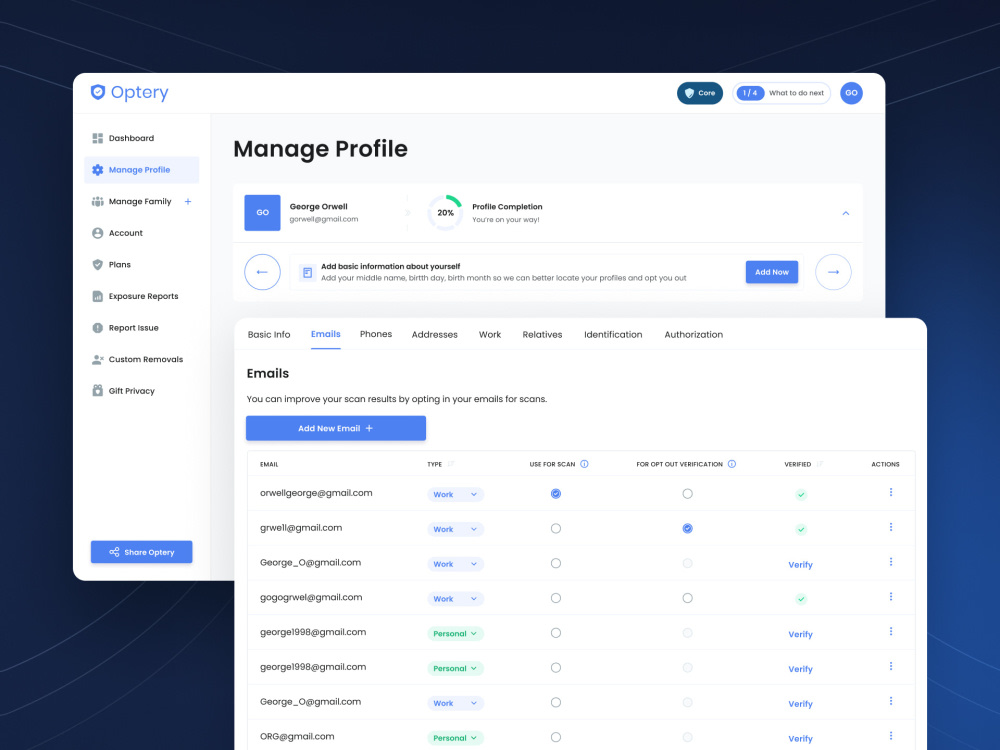This screenshot has width=1000, height=750.
Task: Toggle Use For Scan for orwellgeorge@gmail.com
Action: tap(556, 494)
